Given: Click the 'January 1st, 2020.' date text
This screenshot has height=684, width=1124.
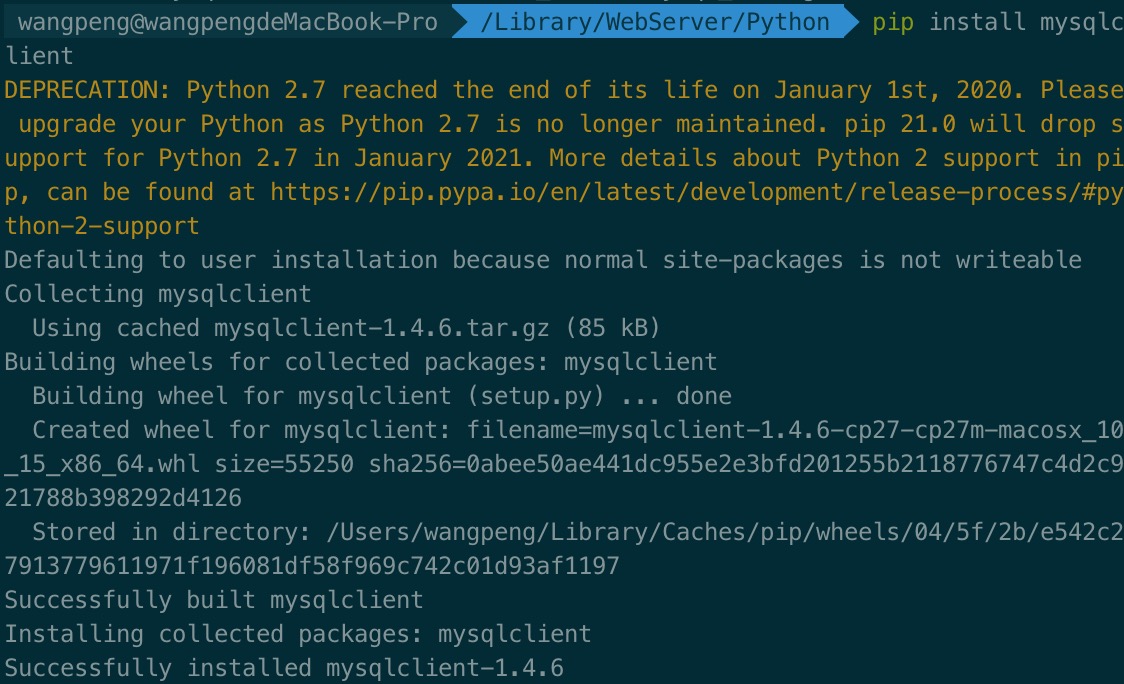Looking at the screenshot, I should coord(899,90).
